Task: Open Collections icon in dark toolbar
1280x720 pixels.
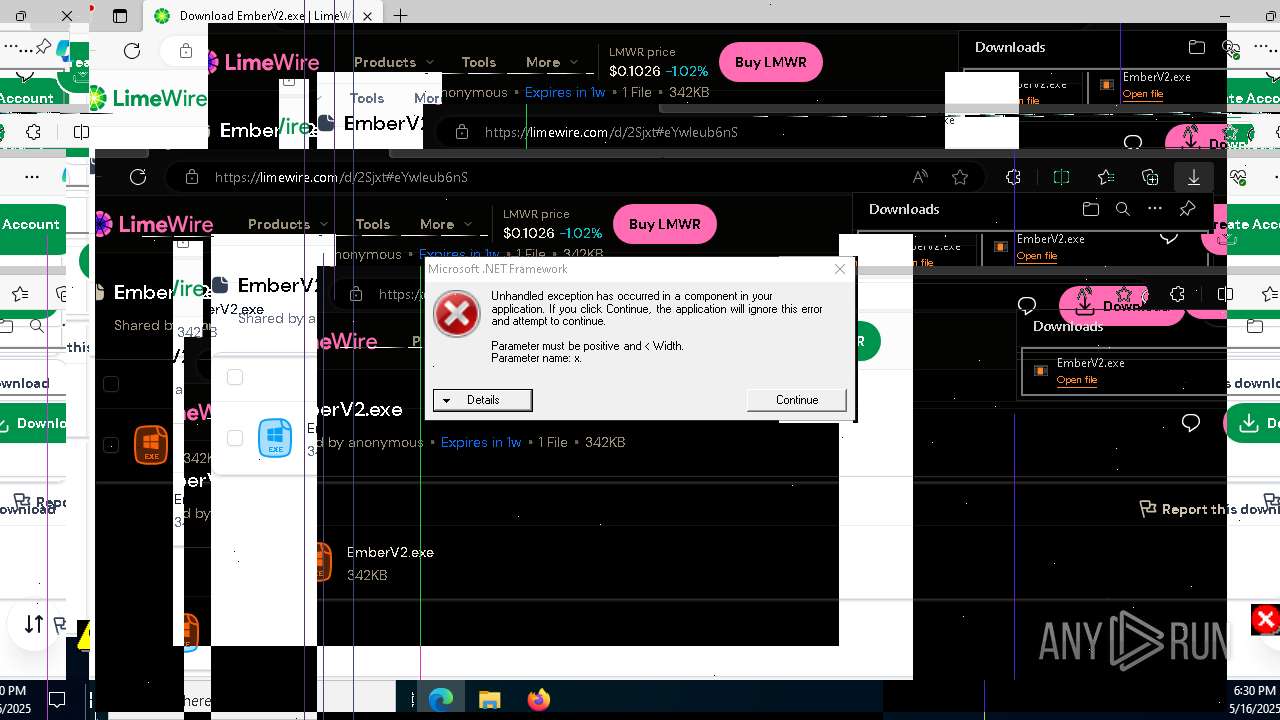Action: pyautogui.click(x=1150, y=177)
